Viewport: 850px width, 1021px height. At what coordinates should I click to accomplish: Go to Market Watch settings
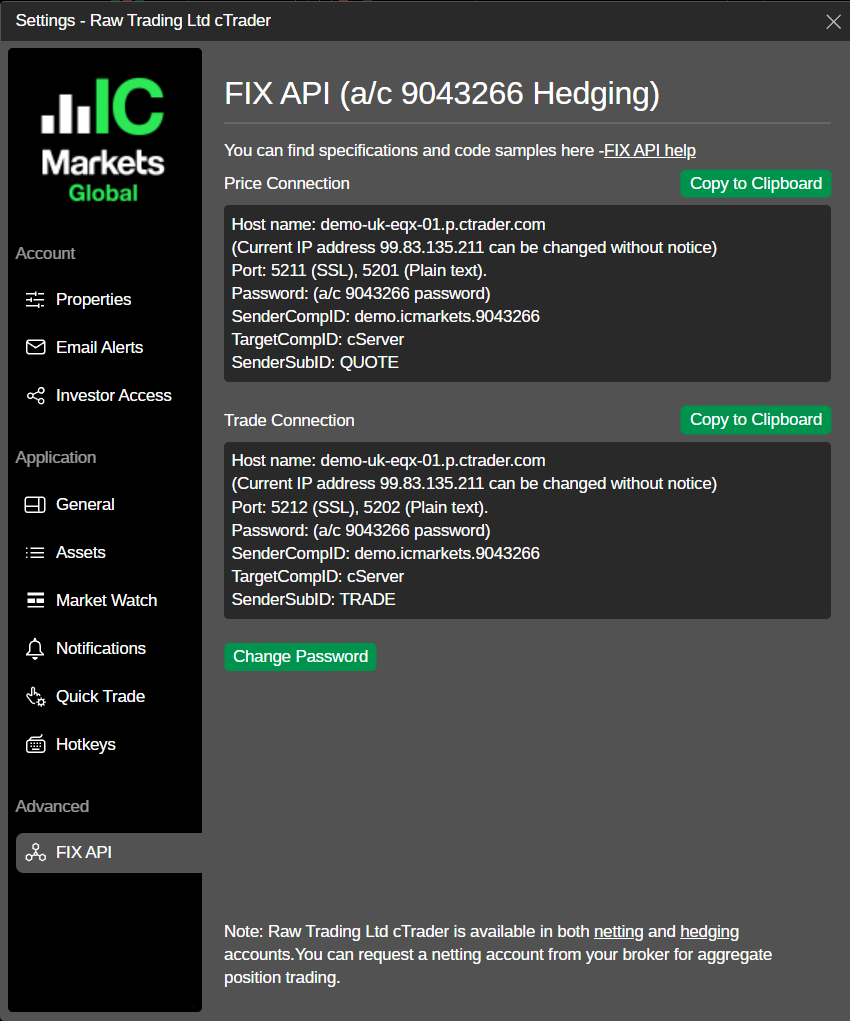105,600
